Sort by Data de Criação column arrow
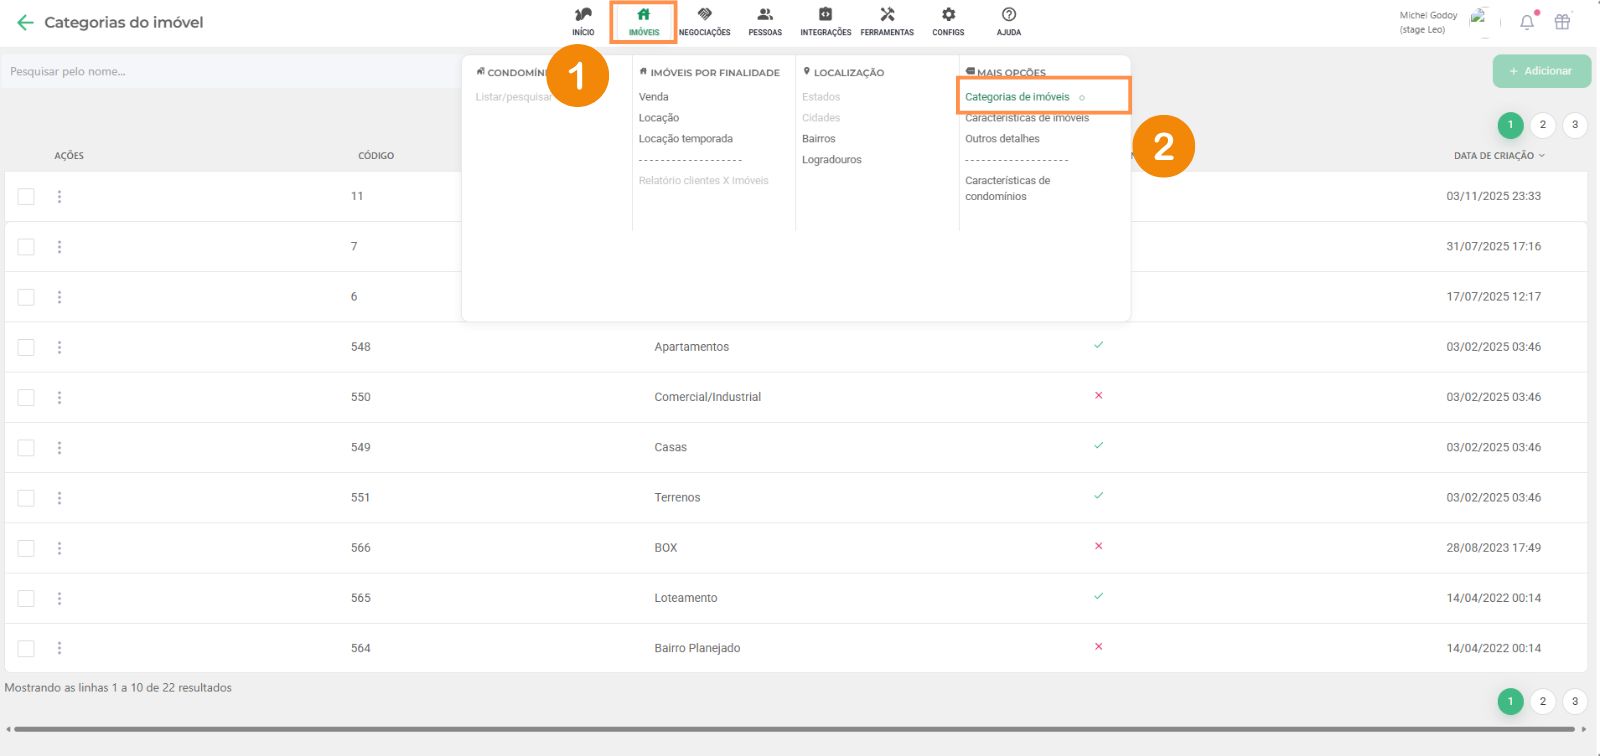This screenshot has width=1600, height=756. (x=1541, y=156)
